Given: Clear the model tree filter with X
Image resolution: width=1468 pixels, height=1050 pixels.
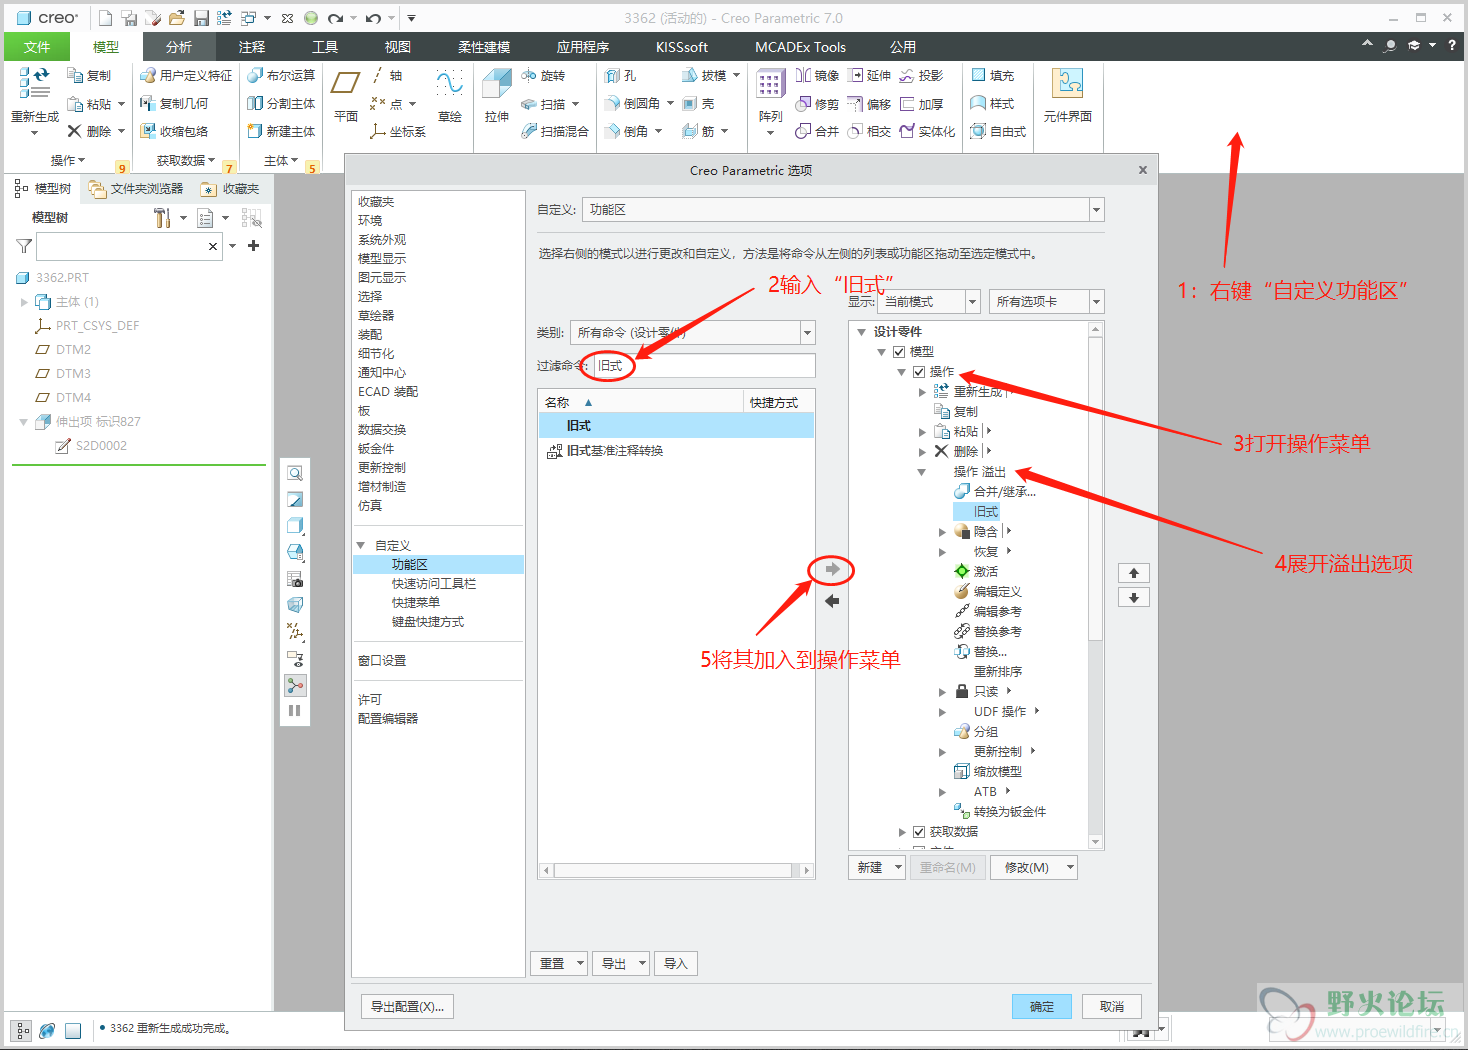Looking at the screenshot, I should 213,246.
